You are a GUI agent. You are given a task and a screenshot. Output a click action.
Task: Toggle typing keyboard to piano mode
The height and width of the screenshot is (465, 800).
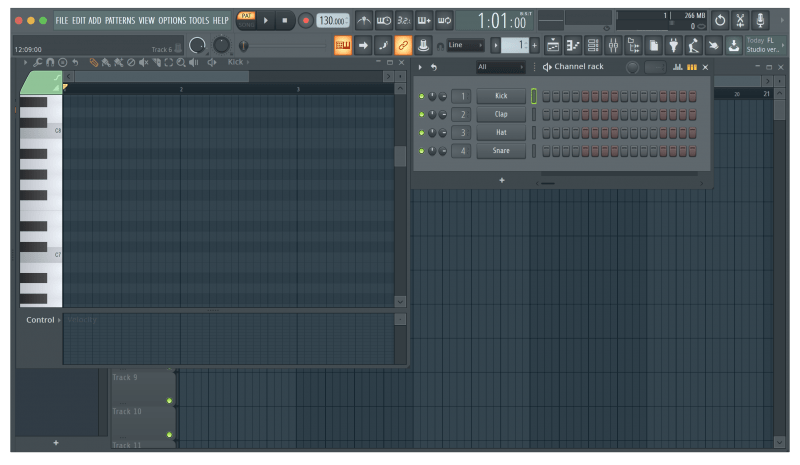[342, 45]
